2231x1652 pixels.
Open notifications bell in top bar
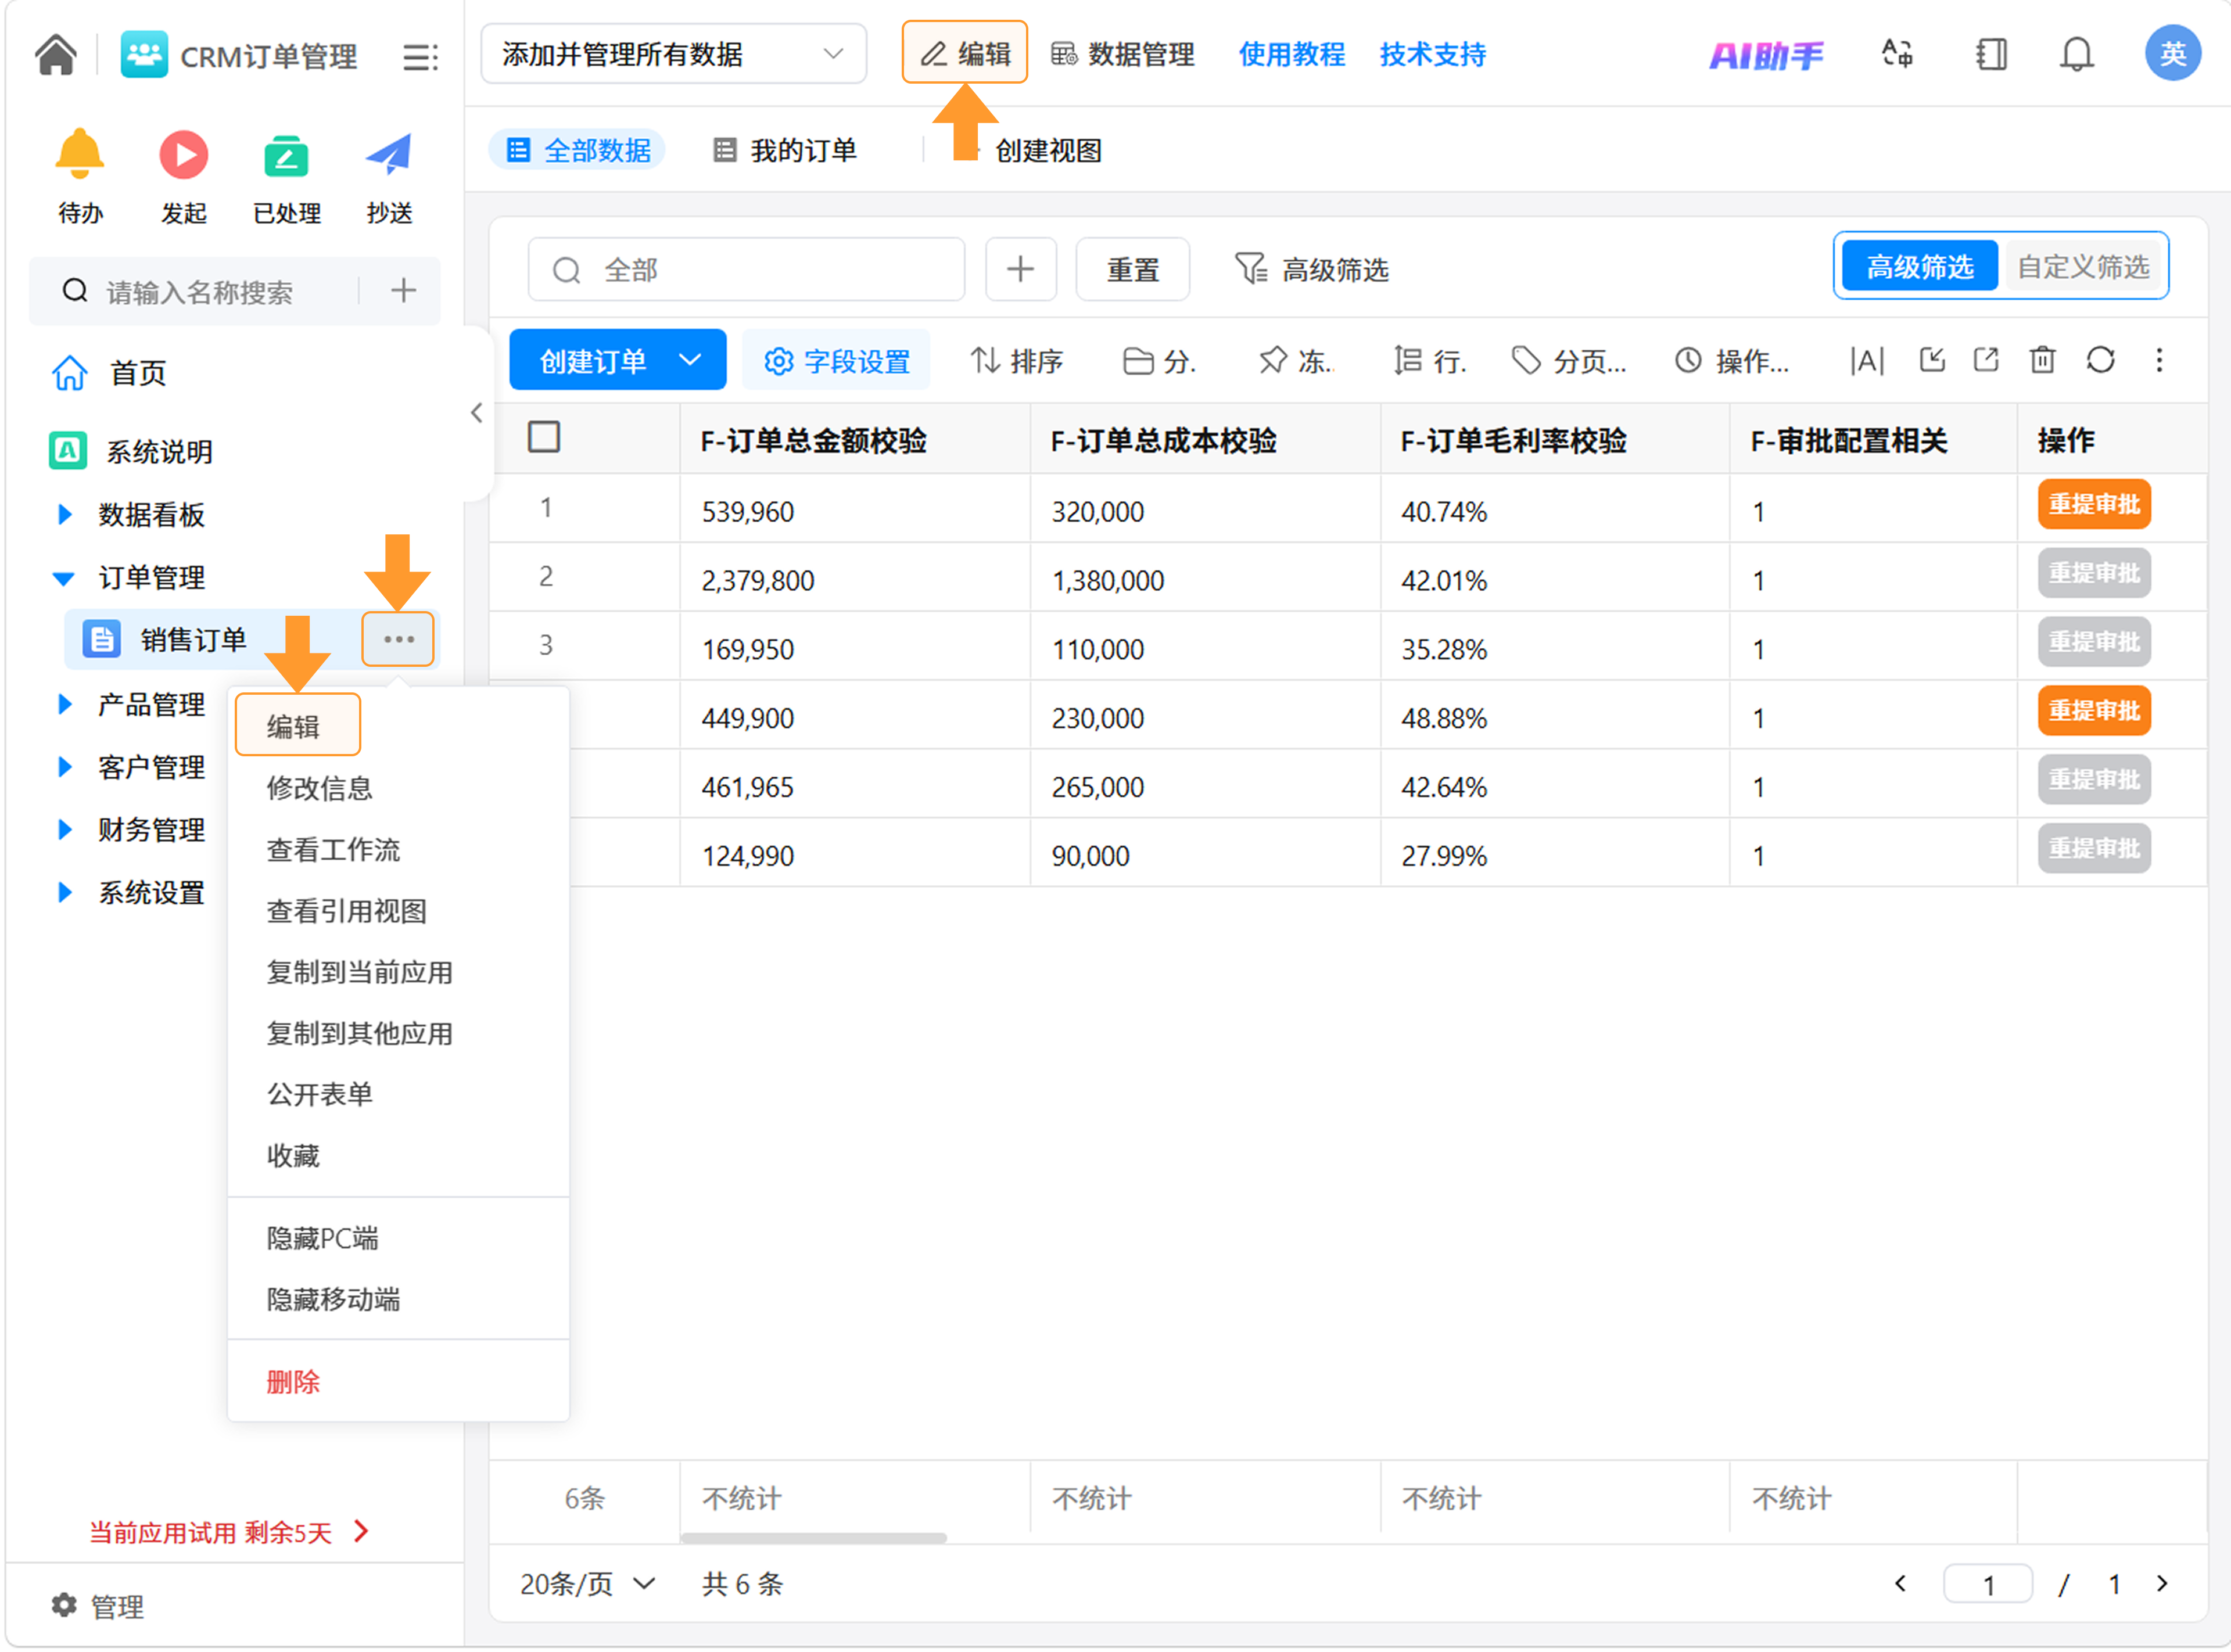(x=2076, y=54)
